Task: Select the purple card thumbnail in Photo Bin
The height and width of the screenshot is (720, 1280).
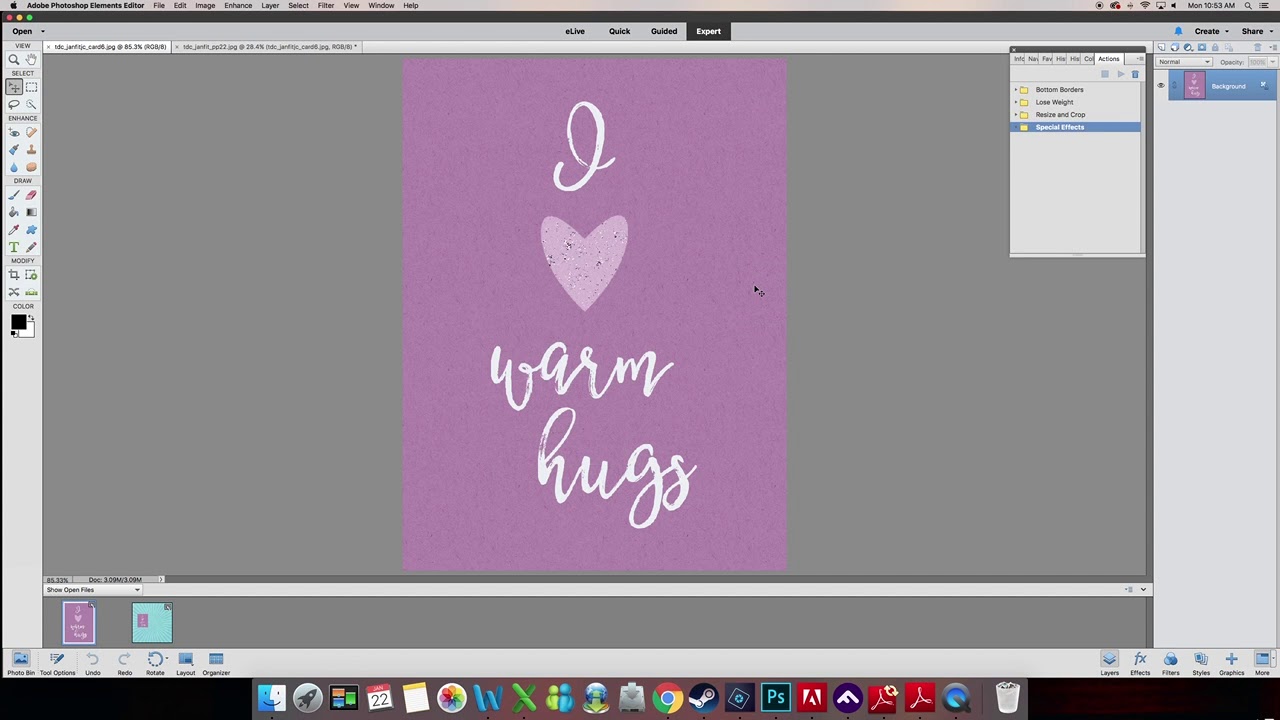Action: [x=79, y=623]
